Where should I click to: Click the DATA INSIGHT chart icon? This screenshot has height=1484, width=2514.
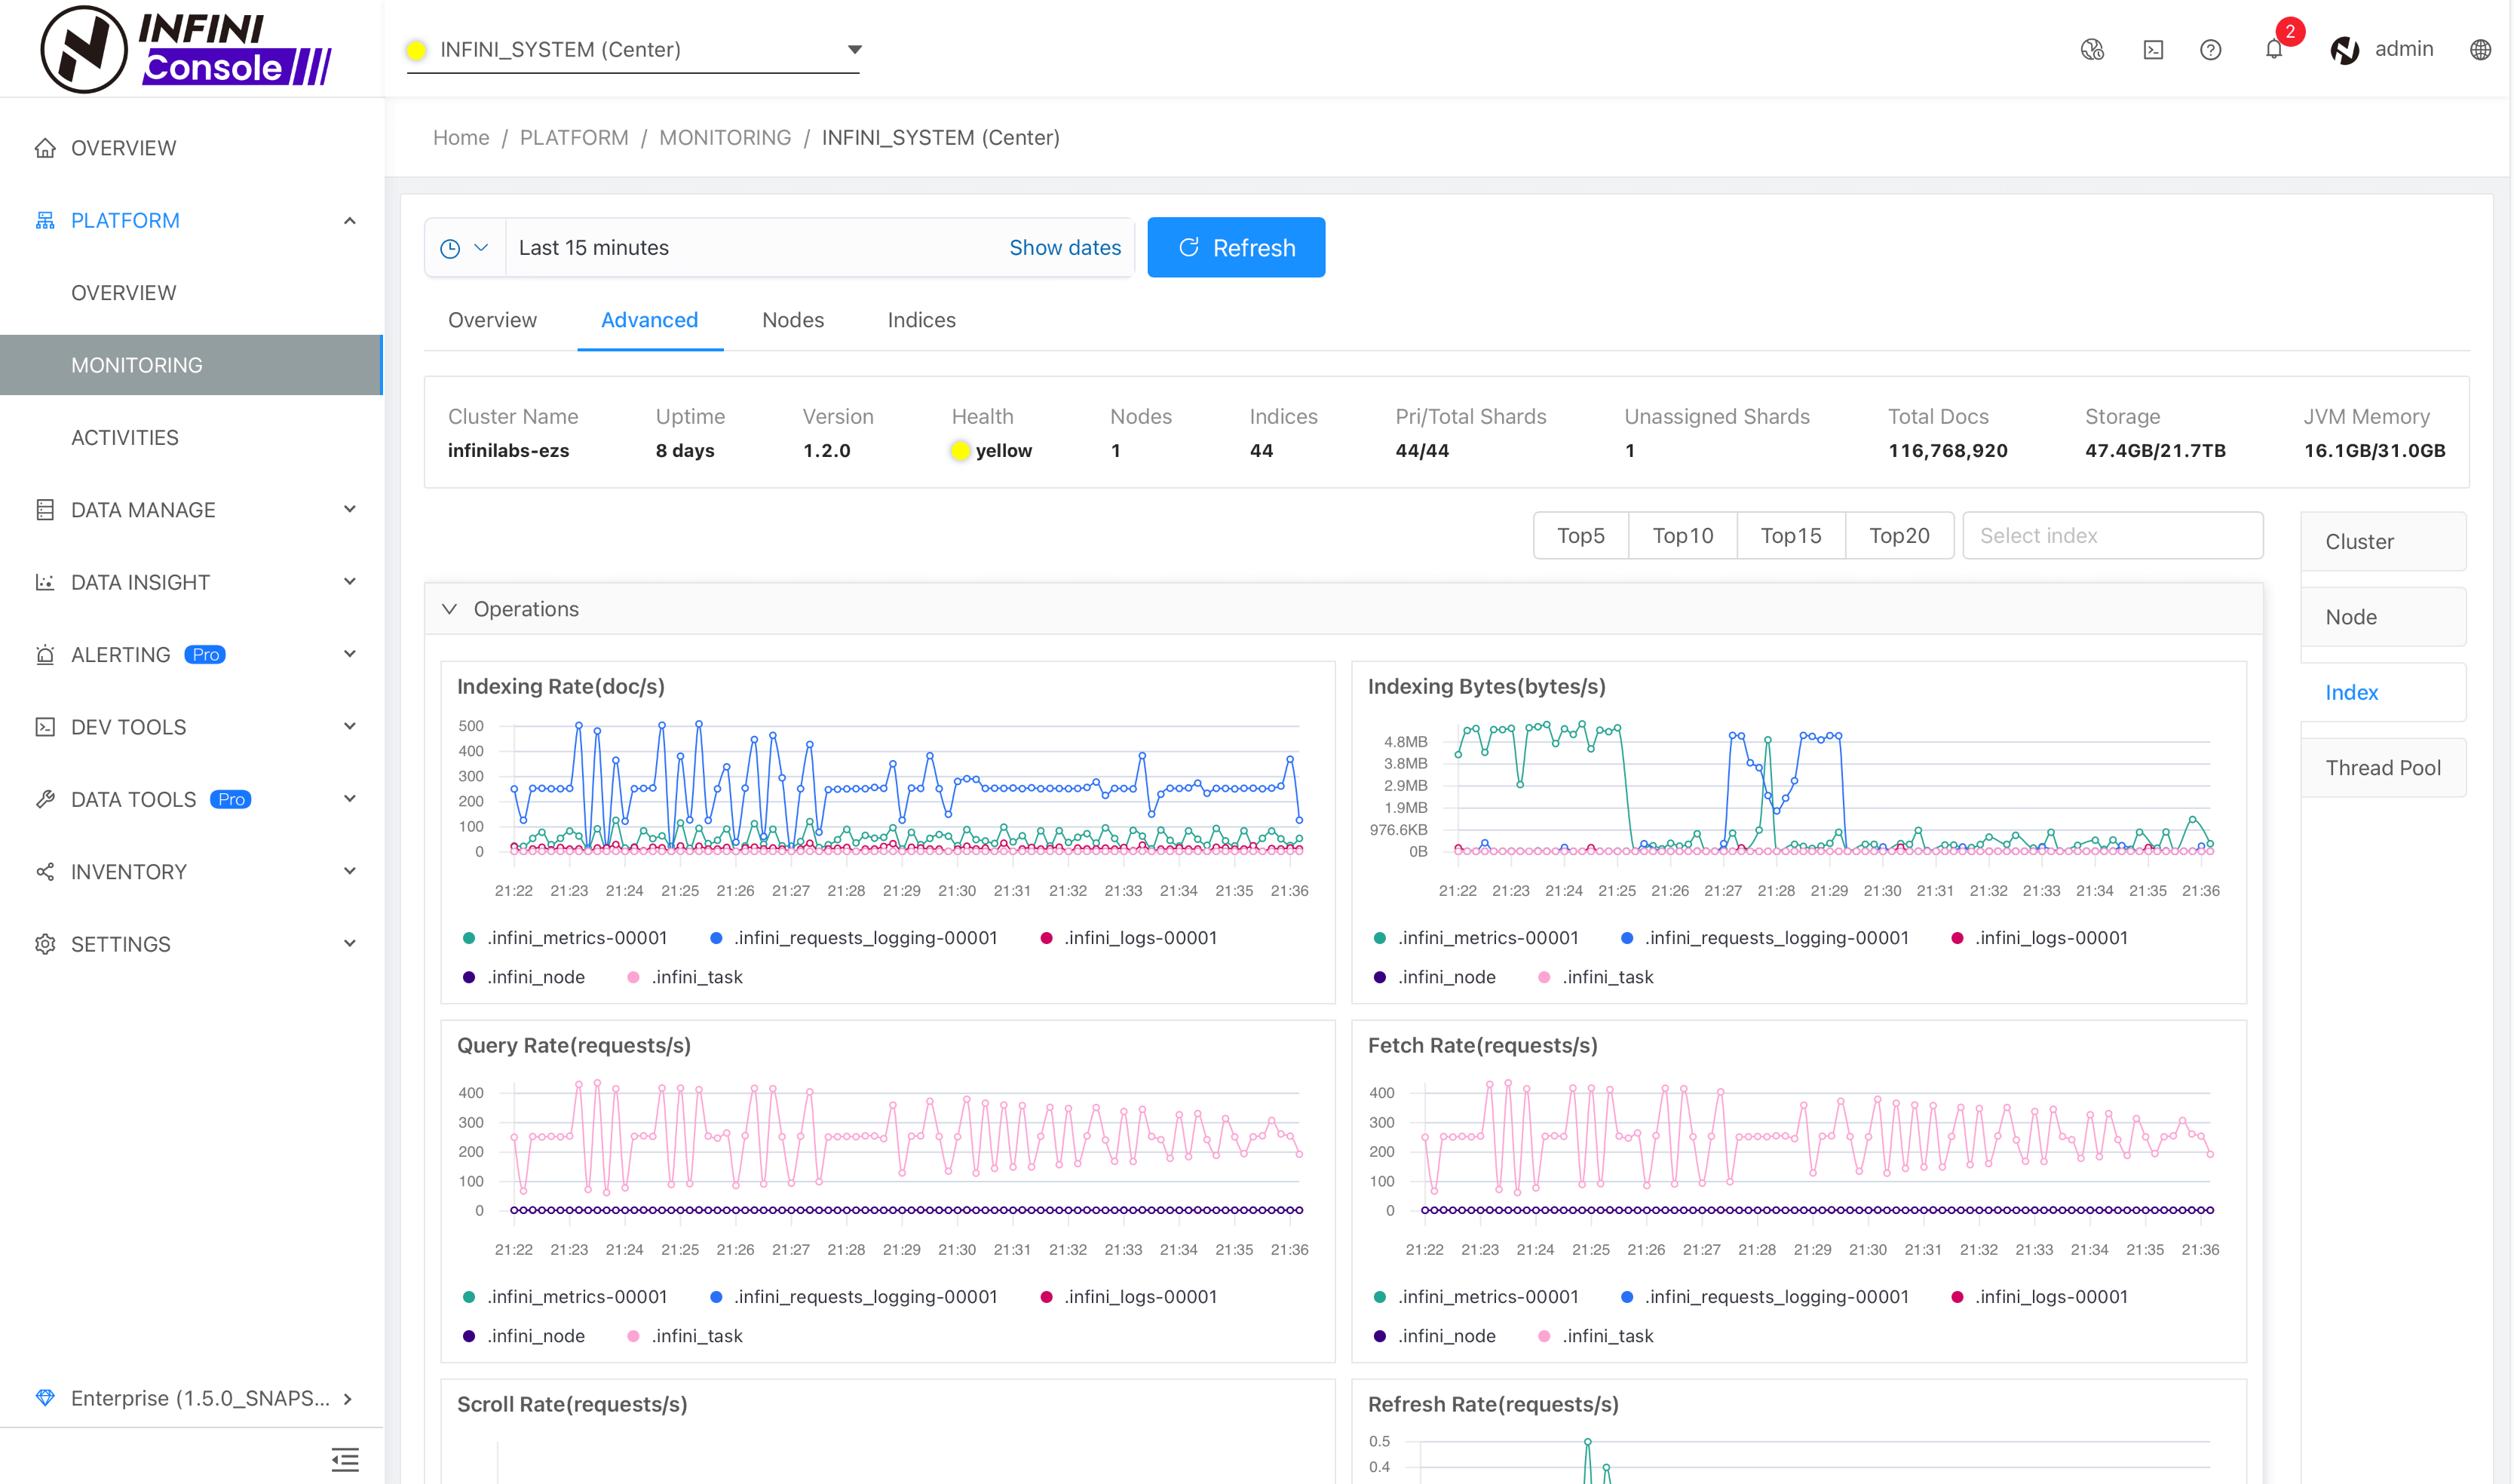pyautogui.click(x=45, y=582)
